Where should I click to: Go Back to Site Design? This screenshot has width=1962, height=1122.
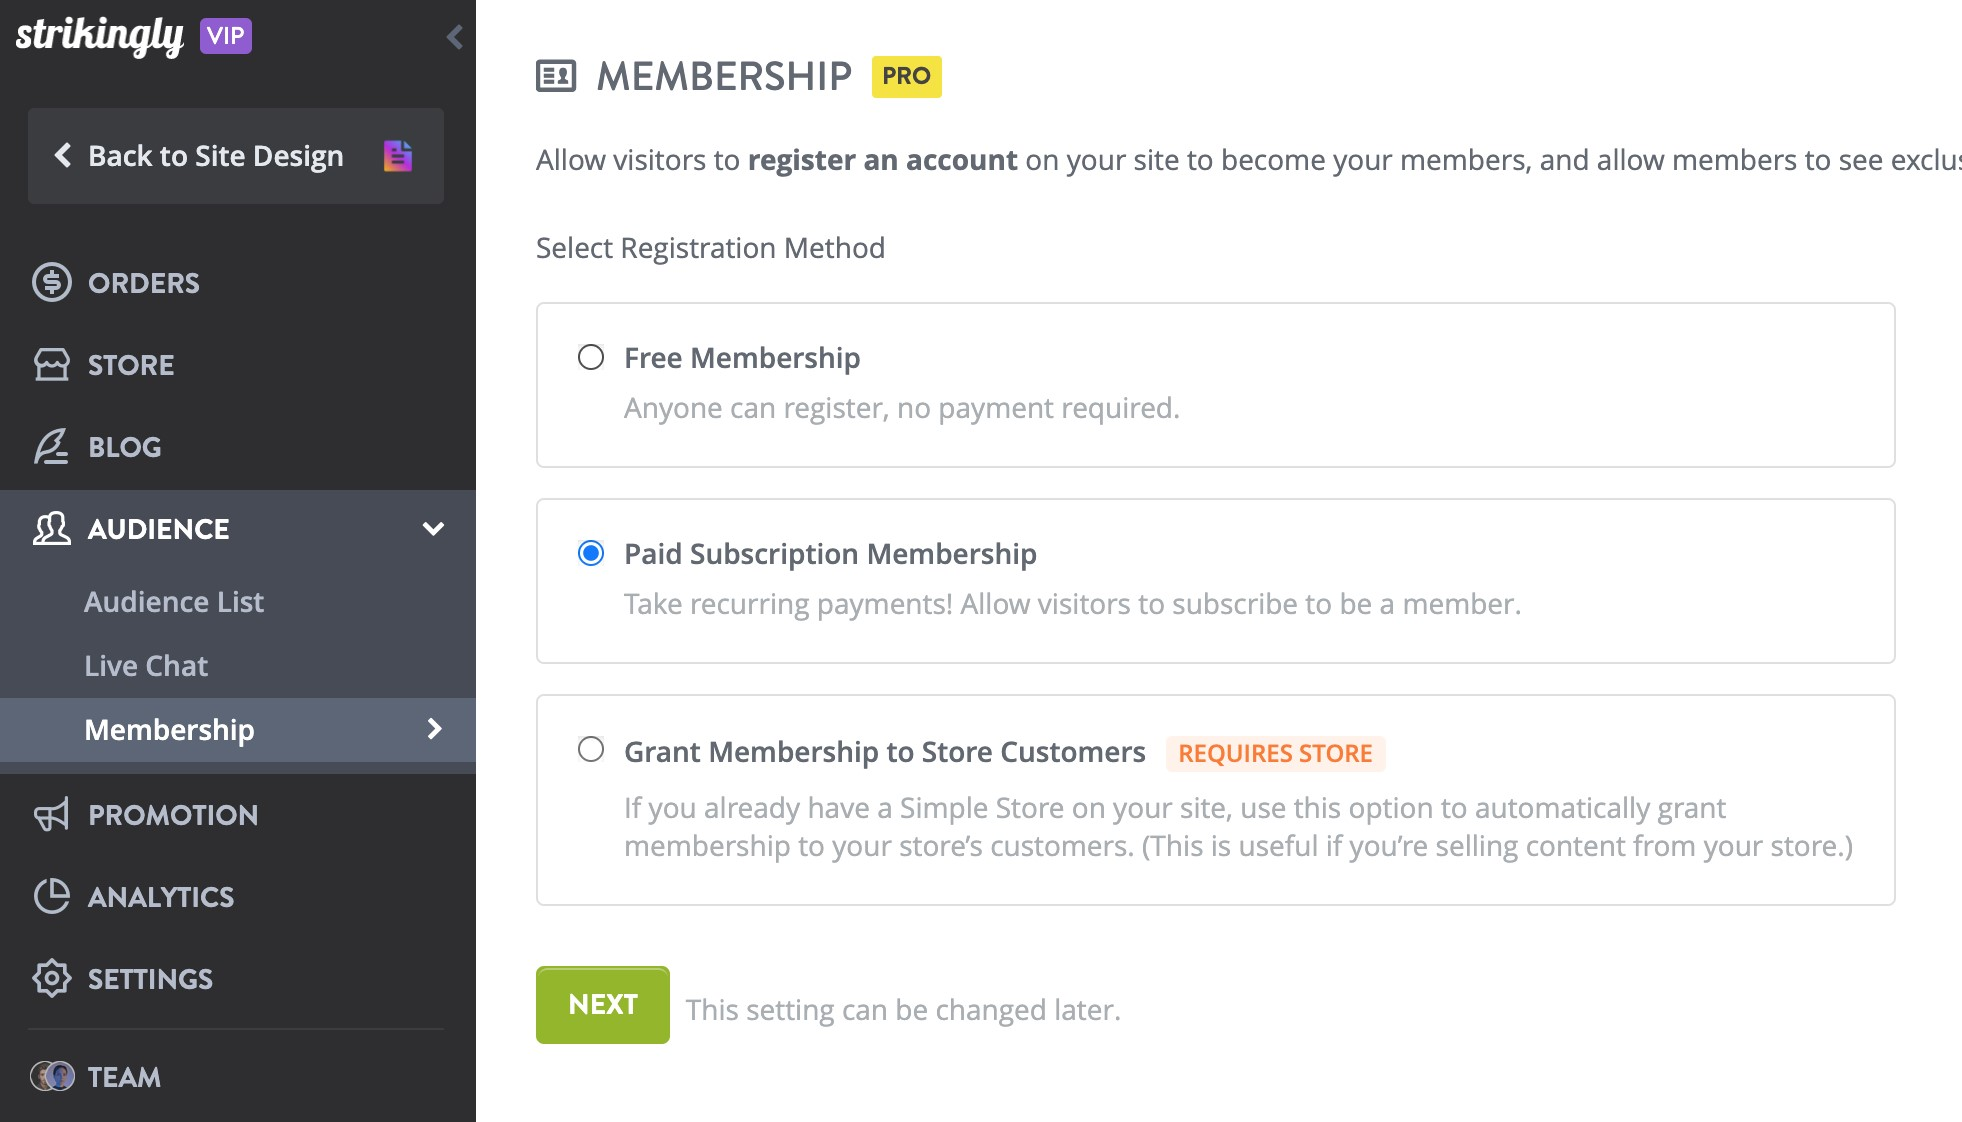point(216,156)
